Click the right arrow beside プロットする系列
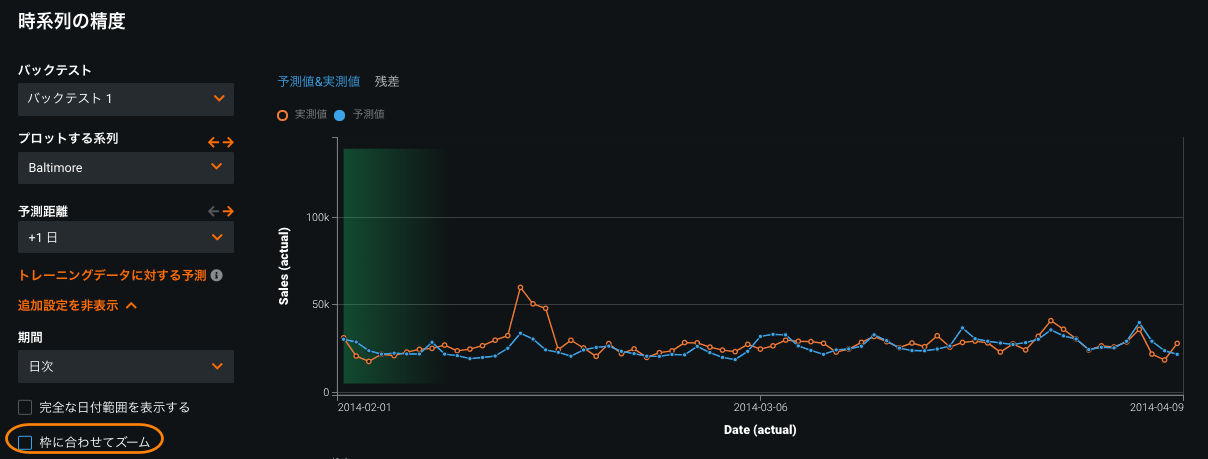Image resolution: width=1208 pixels, height=459 pixels. click(228, 142)
